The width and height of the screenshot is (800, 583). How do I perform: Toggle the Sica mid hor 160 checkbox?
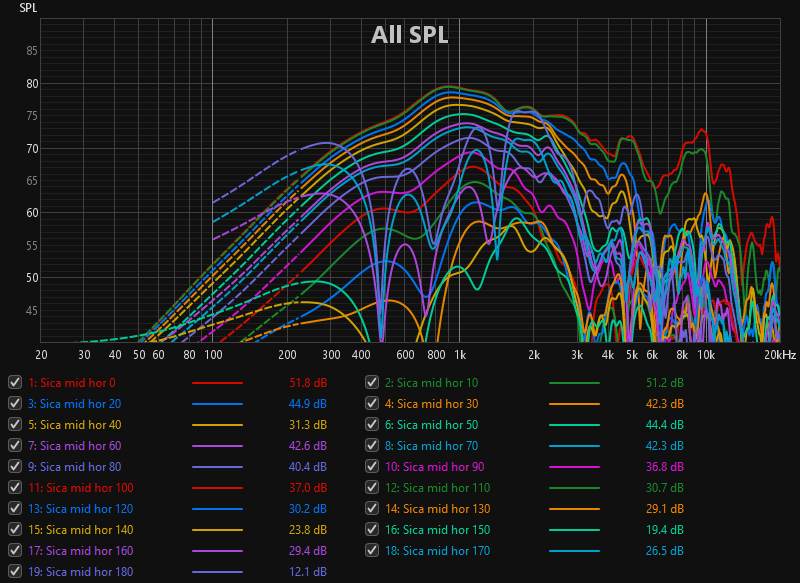point(15,550)
